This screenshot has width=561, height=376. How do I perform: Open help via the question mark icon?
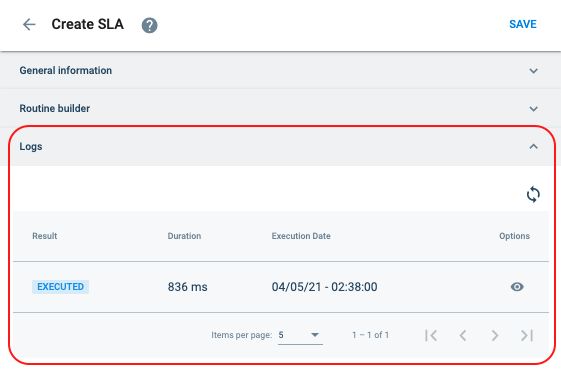point(150,25)
